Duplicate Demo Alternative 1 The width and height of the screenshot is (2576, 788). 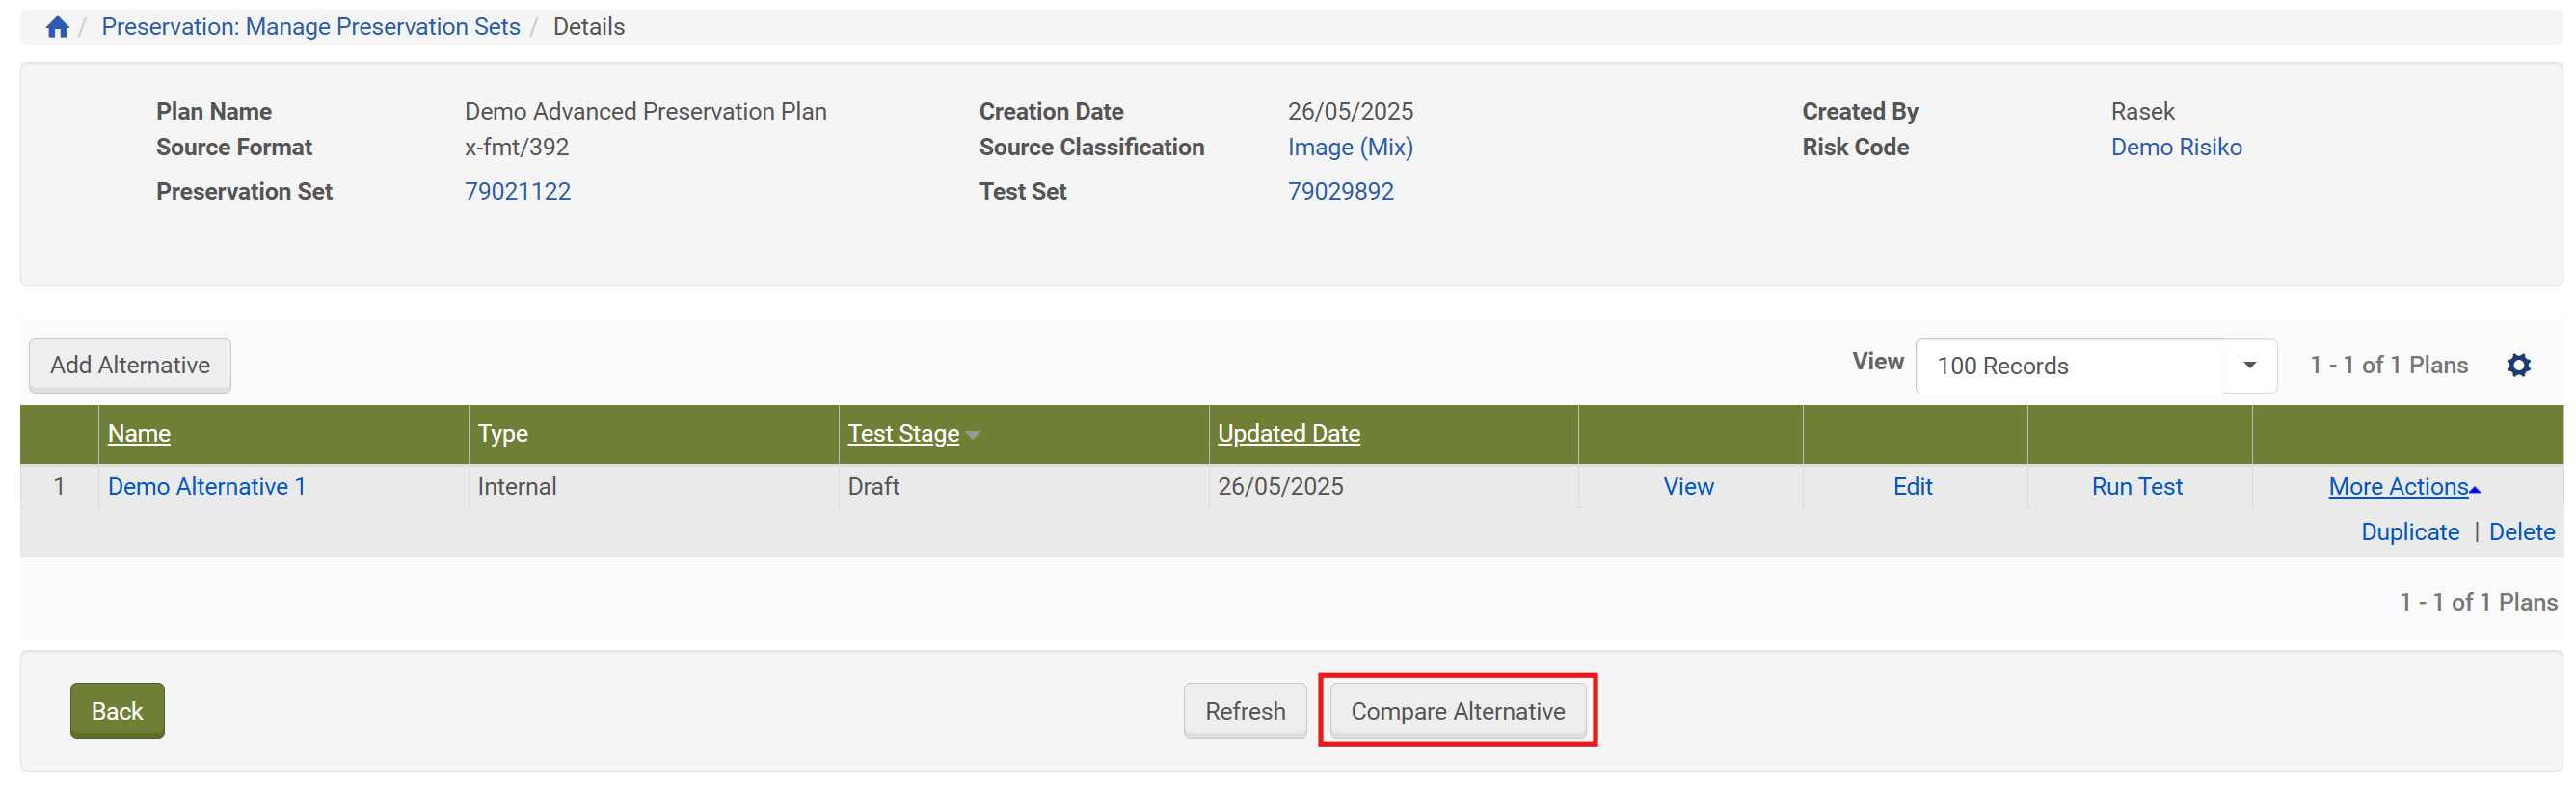pyautogui.click(x=2409, y=532)
